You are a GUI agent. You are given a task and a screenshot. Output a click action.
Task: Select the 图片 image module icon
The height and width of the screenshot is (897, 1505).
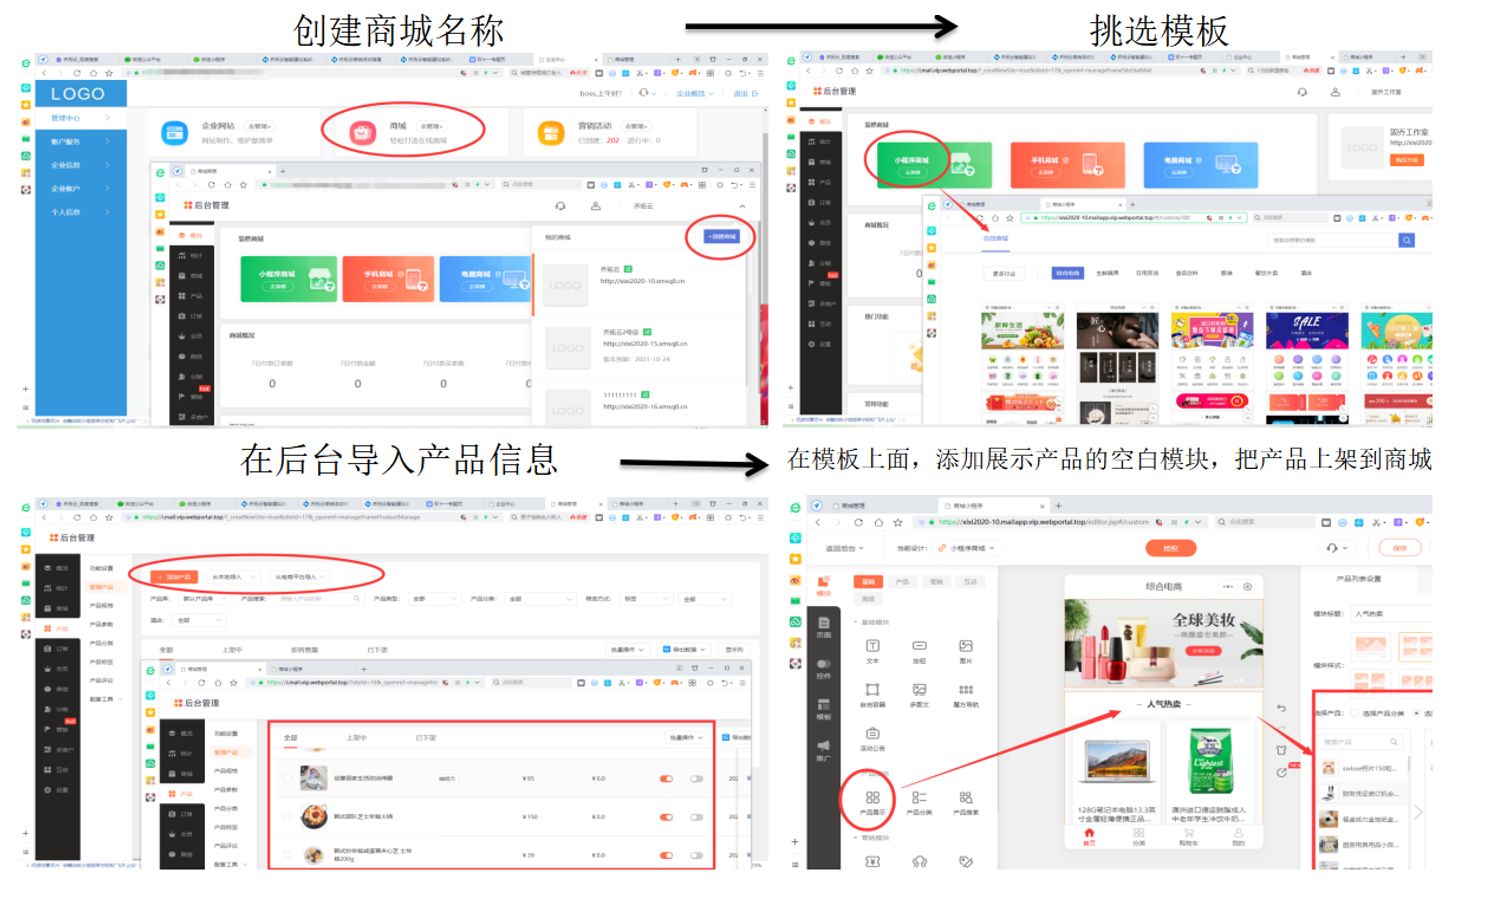(967, 646)
